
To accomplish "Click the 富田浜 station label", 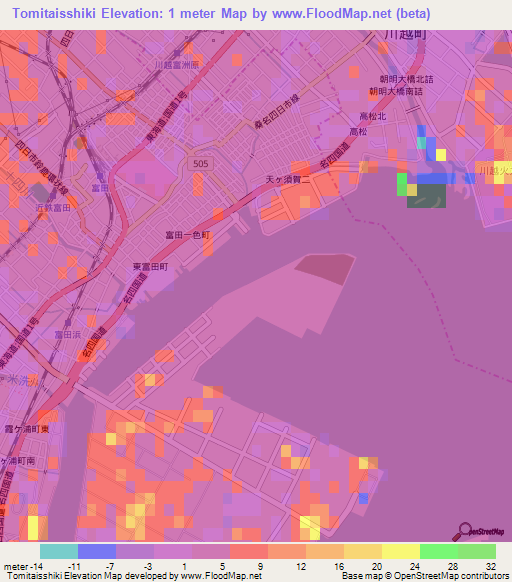I will (x=68, y=334).
